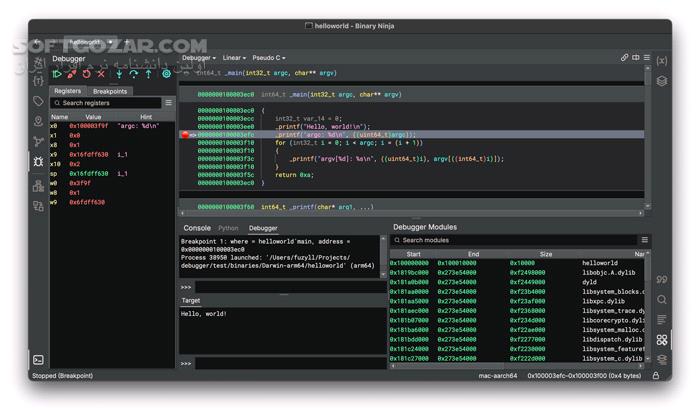The width and height of the screenshot is (700, 418).
Task: Click the Debugger console command input field
Action: tap(291, 287)
